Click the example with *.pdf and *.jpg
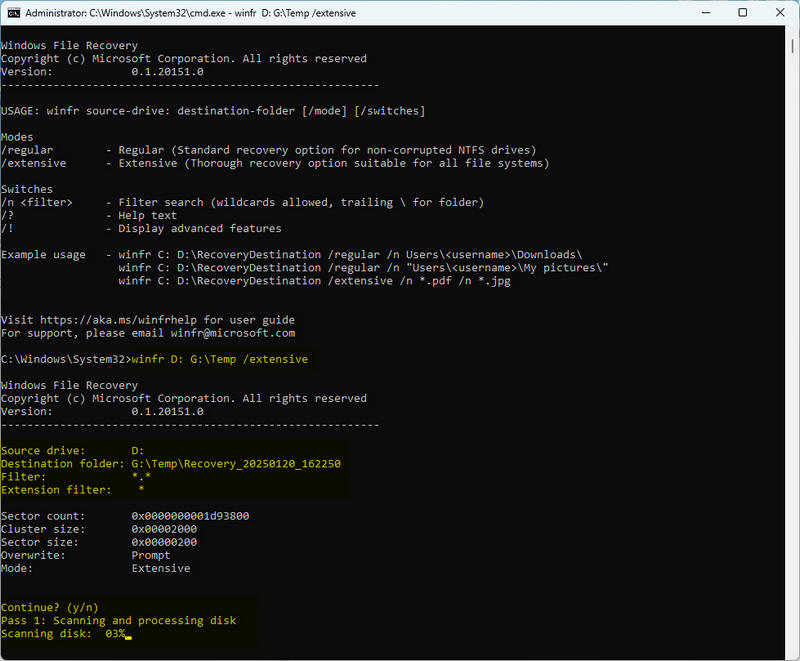800x661 pixels. pyautogui.click(x=314, y=281)
